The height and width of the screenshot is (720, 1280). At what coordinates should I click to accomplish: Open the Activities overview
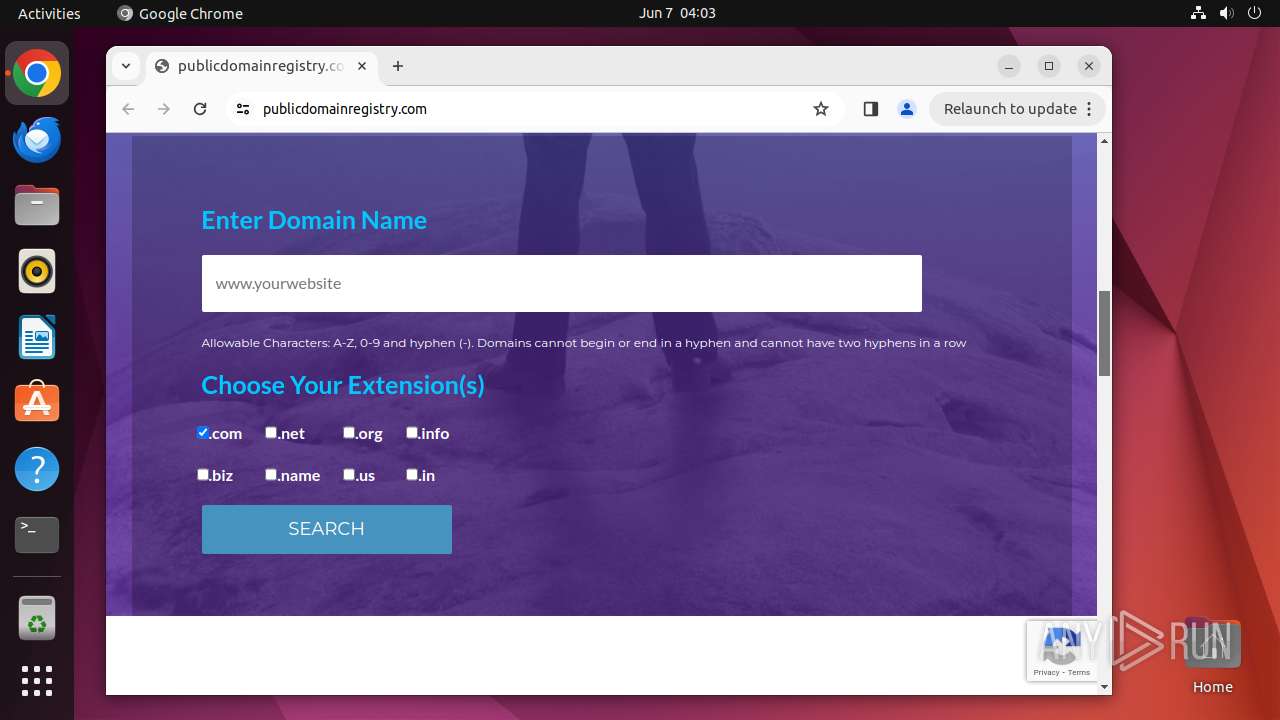click(49, 13)
